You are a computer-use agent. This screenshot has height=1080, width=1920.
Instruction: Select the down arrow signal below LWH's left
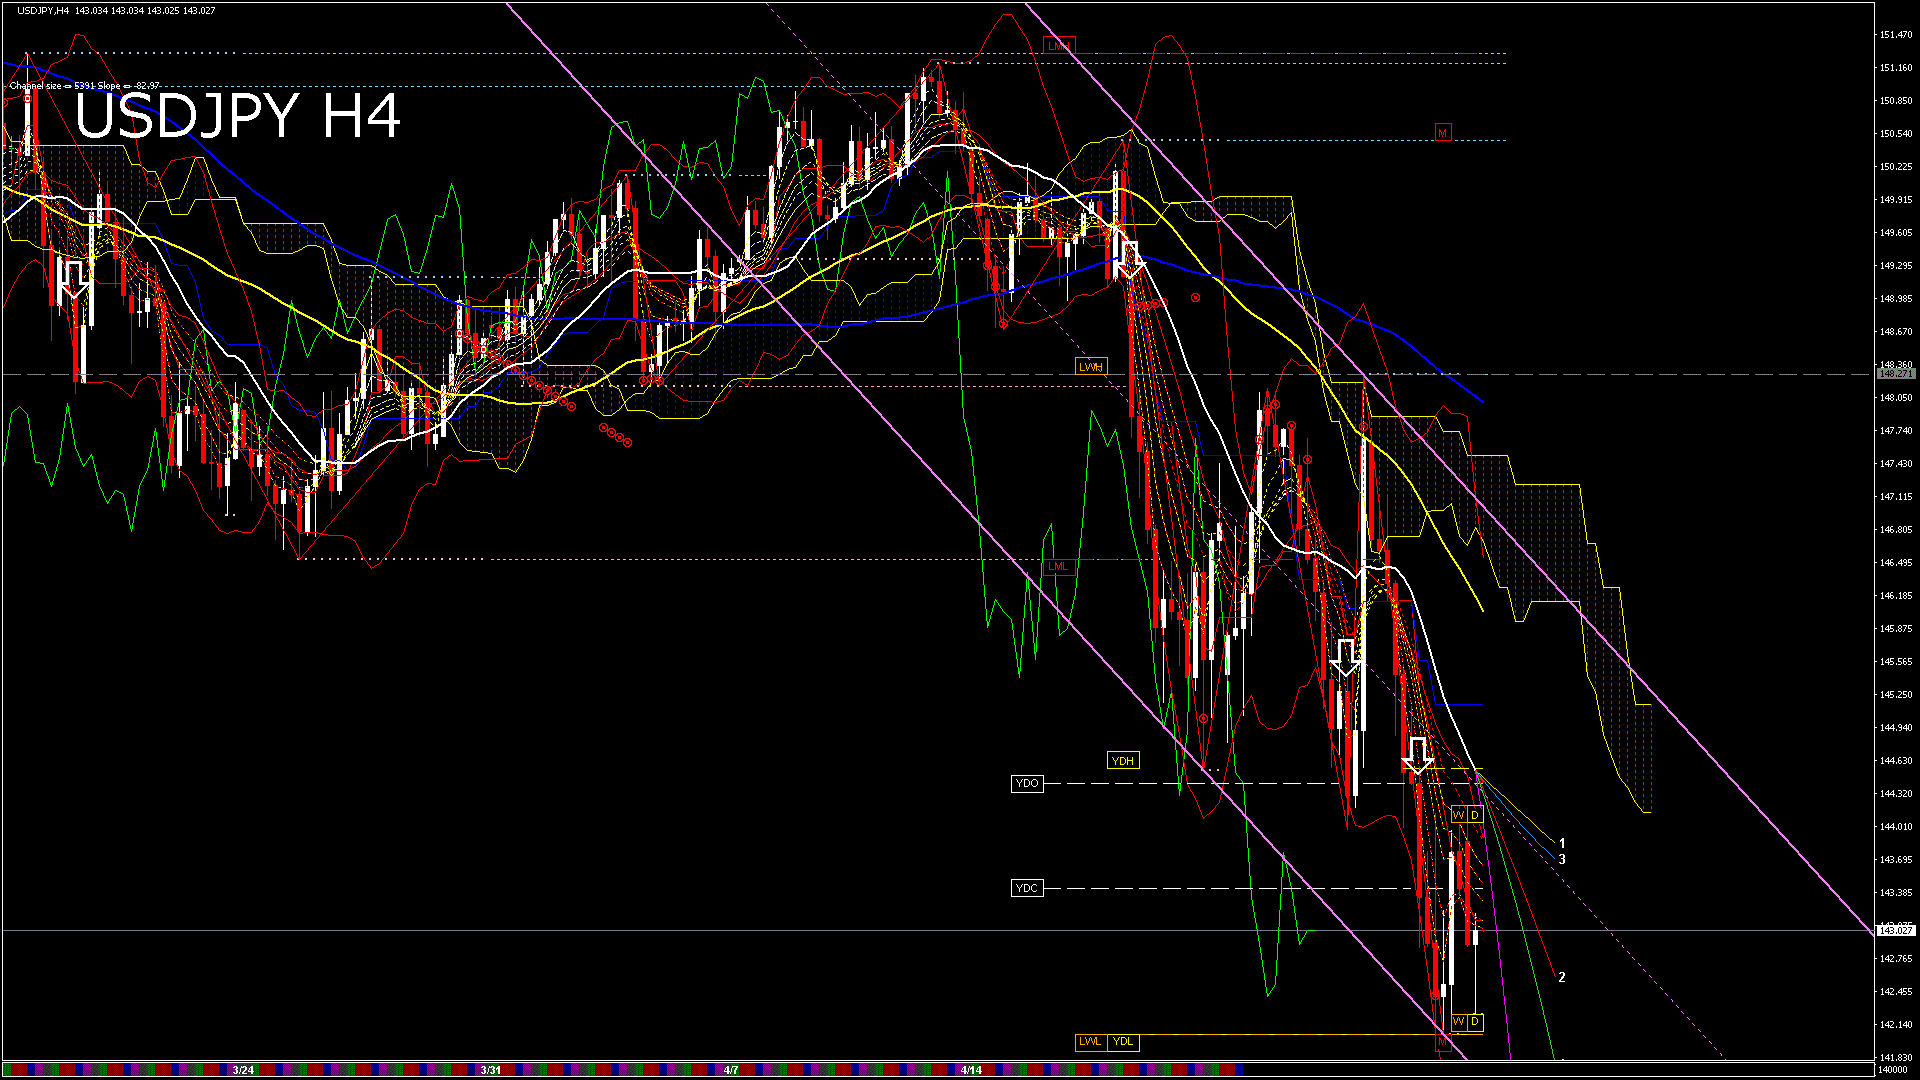1131,259
